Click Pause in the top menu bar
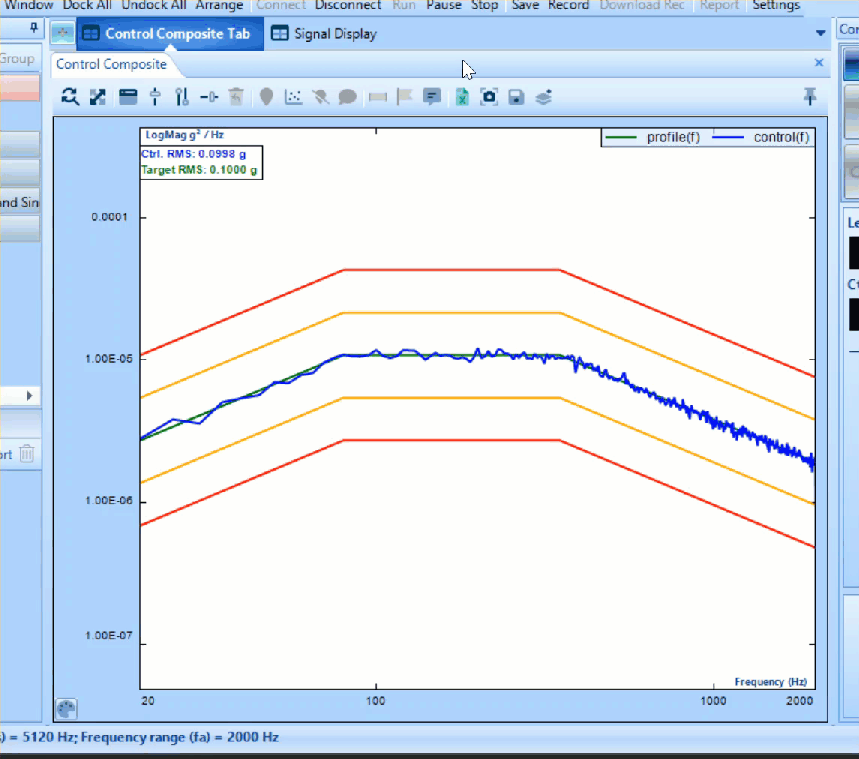The width and height of the screenshot is (859, 759). coord(444,5)
